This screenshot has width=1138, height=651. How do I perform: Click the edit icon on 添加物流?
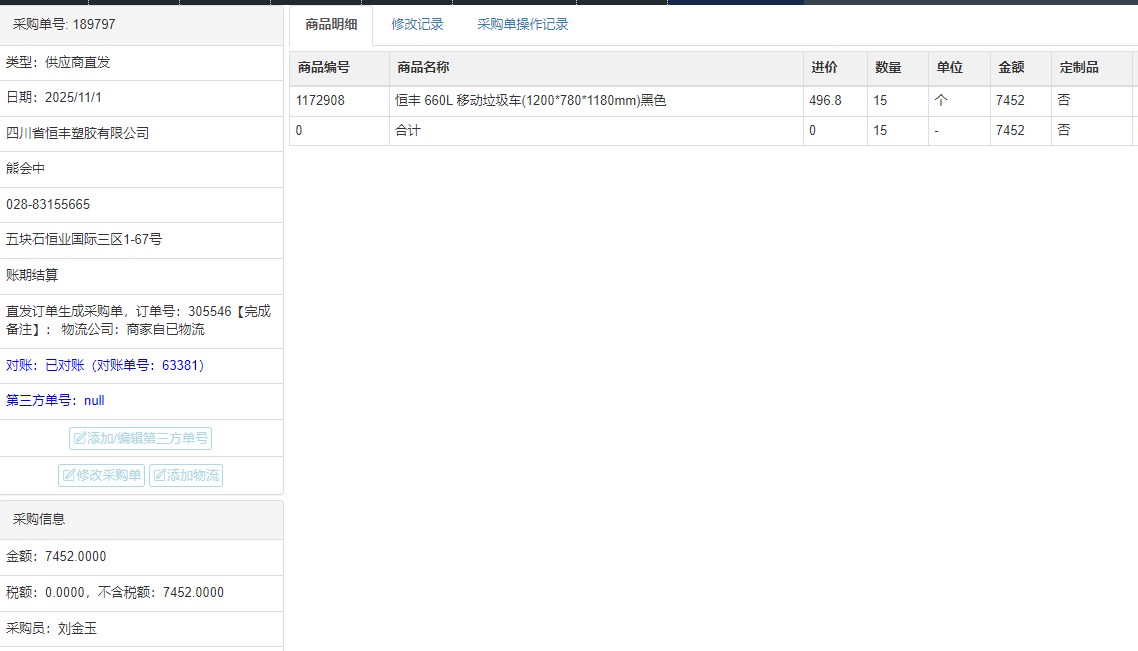click(159, 476)
